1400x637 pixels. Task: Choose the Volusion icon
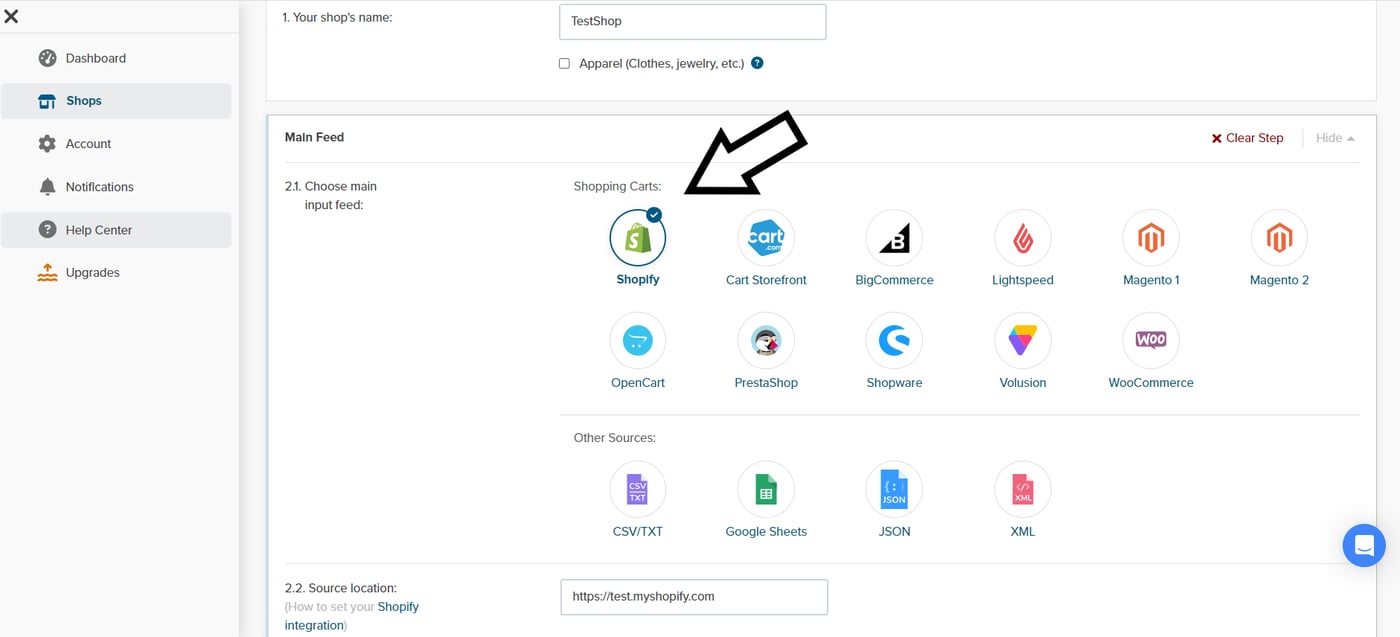click(1022, 341)
